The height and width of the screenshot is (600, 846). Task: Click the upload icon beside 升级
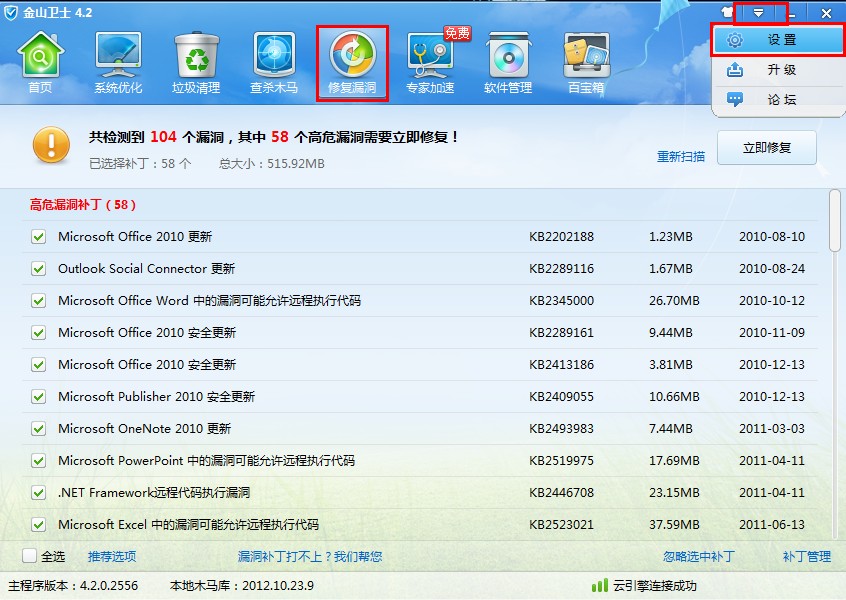click(x=734, y=70)
